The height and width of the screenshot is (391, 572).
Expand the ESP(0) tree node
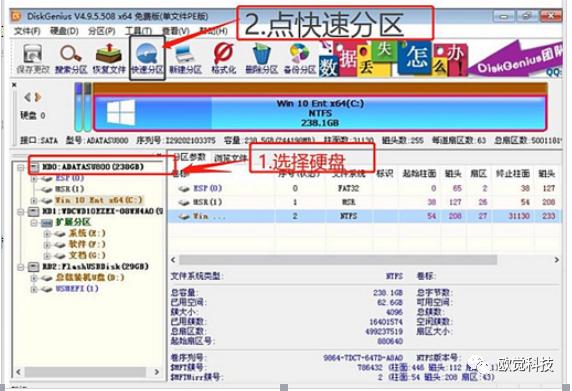click(34, 179)
